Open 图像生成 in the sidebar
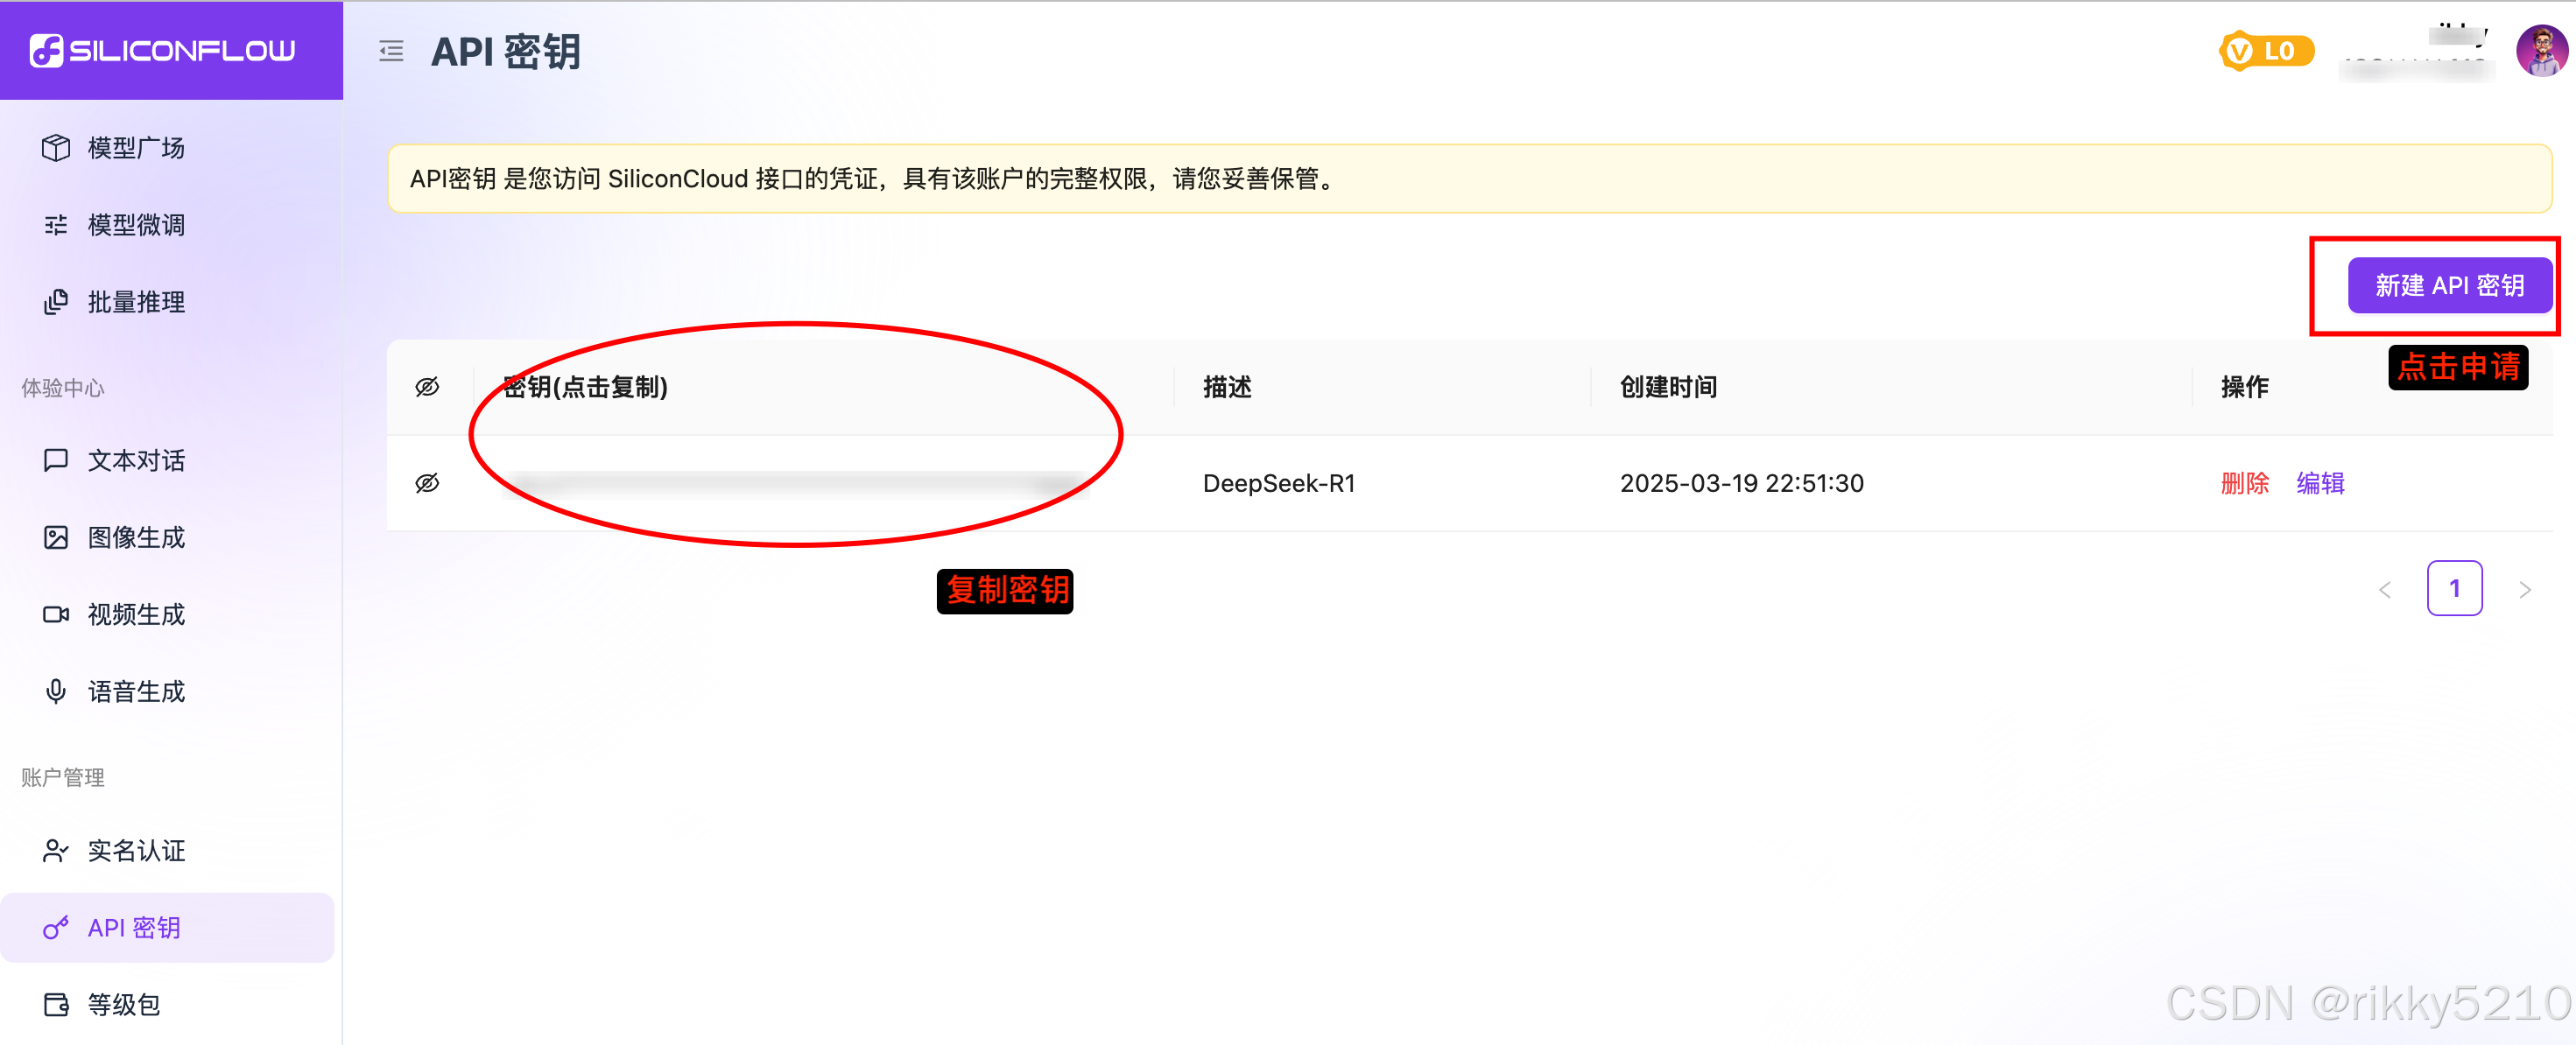This screenshot has height=1045, width=2576. tap(135, 537)
